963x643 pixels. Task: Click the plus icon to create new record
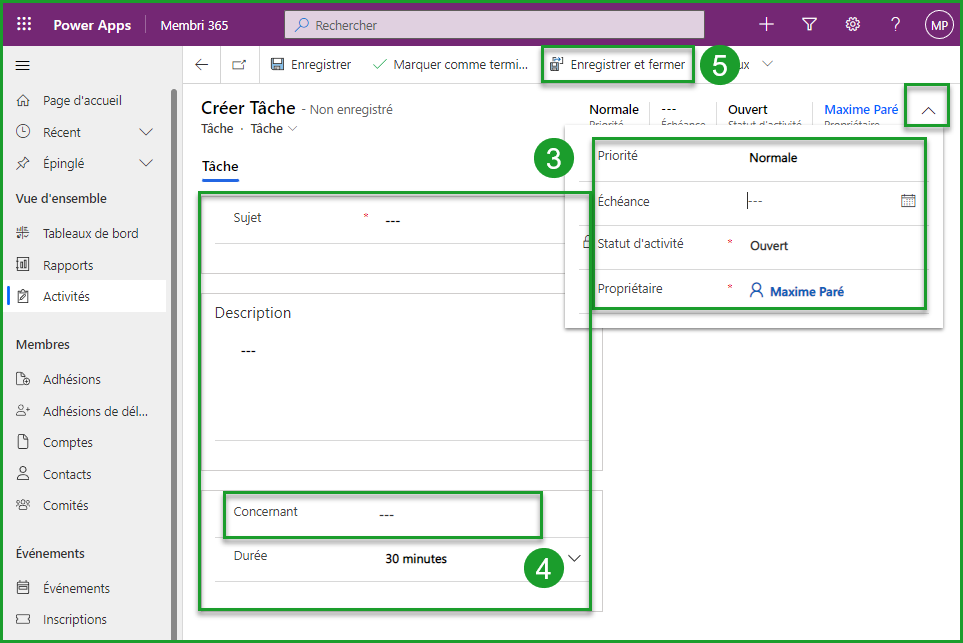coord(766,25)
